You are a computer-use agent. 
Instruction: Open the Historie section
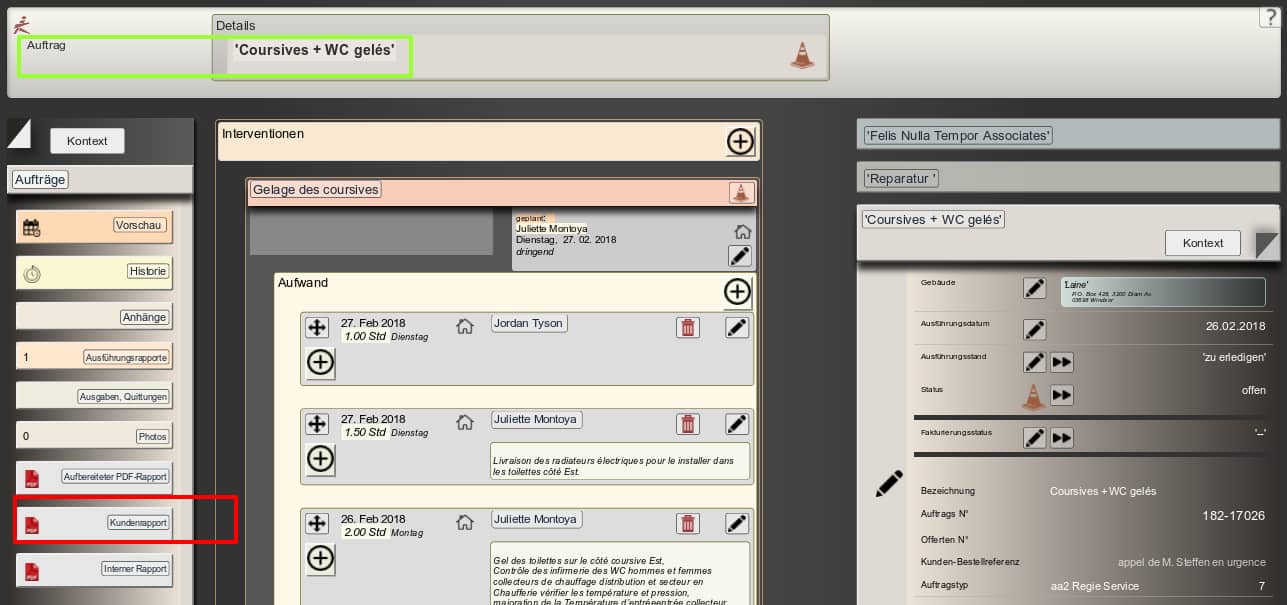tap(147, 271)
